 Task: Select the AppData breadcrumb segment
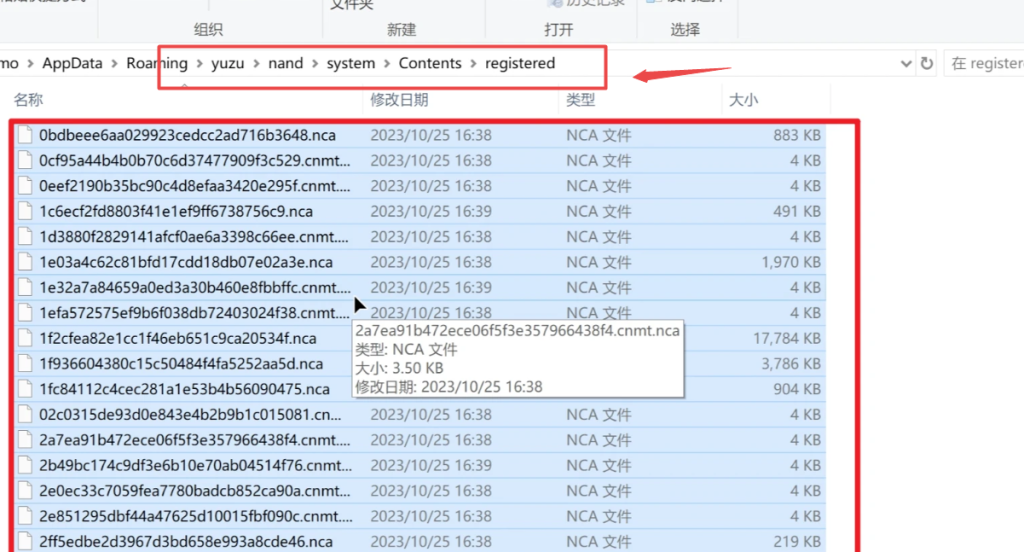click(x=72, y=63)
